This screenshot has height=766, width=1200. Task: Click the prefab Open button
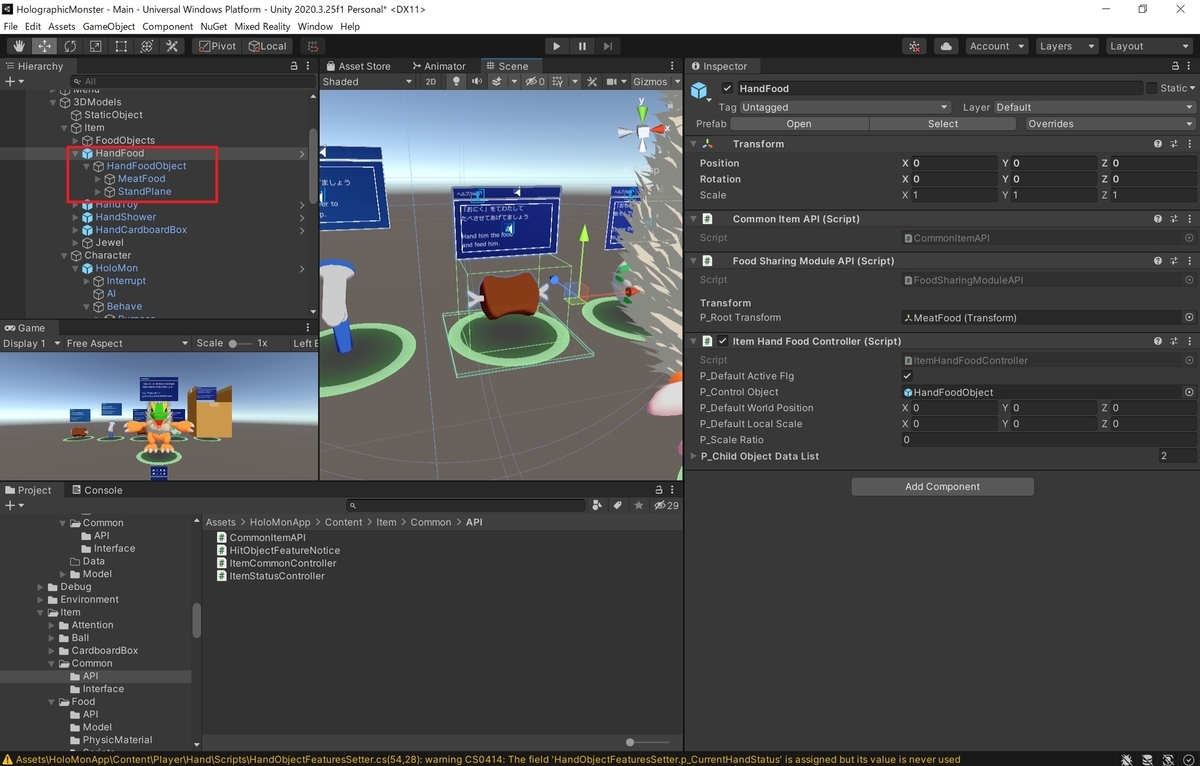799,124
